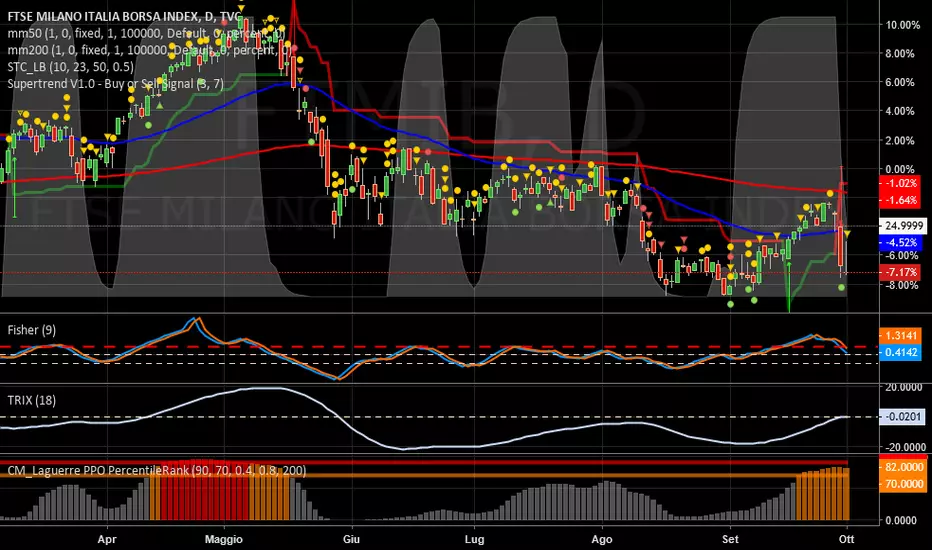
Task: Click the Maggio date on time axis
Action: [223, 539]
